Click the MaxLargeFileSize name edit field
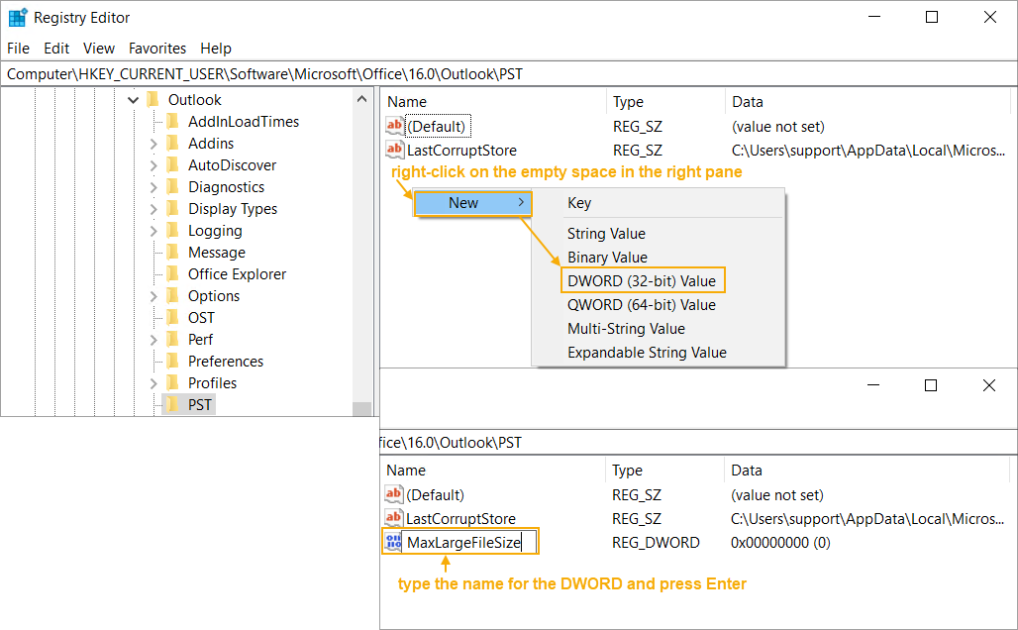The image size is (1018, 630). pyautogui.click(x=469, y=542)
